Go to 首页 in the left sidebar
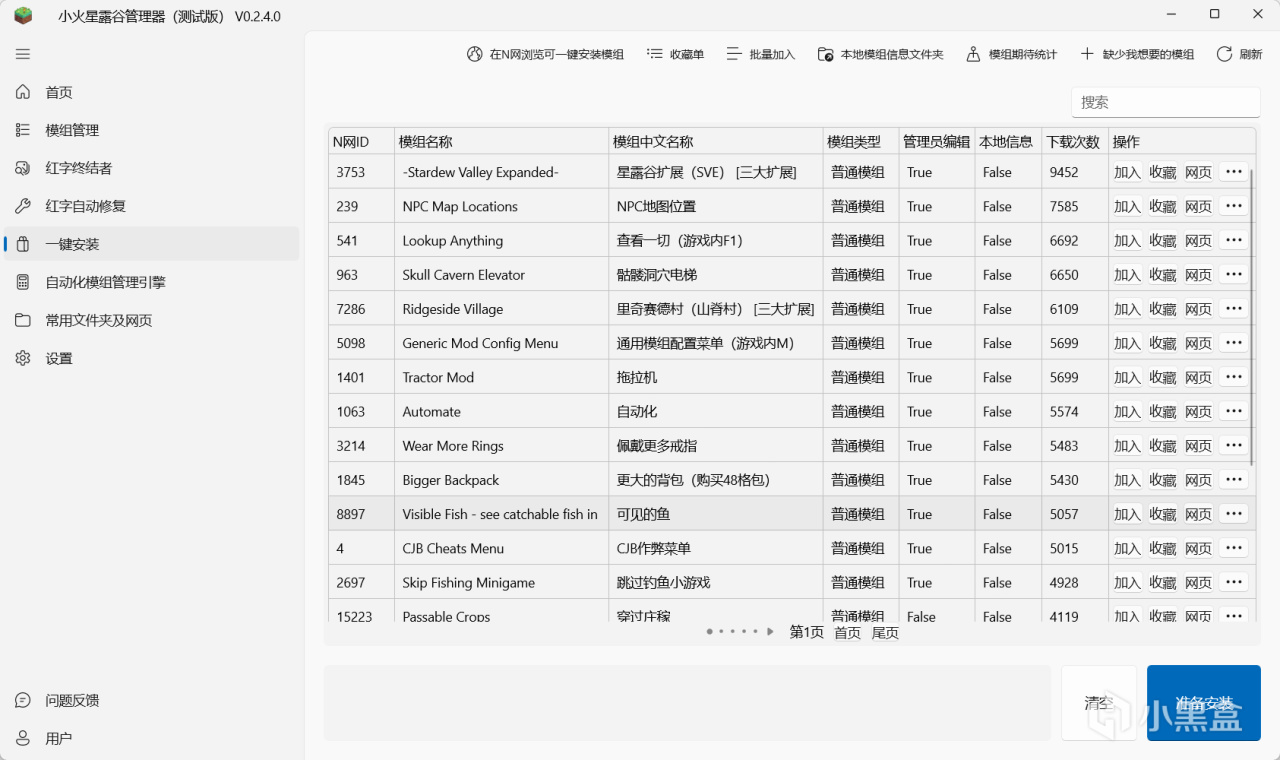The image size is (1280, 760). [x=152, y=92]
